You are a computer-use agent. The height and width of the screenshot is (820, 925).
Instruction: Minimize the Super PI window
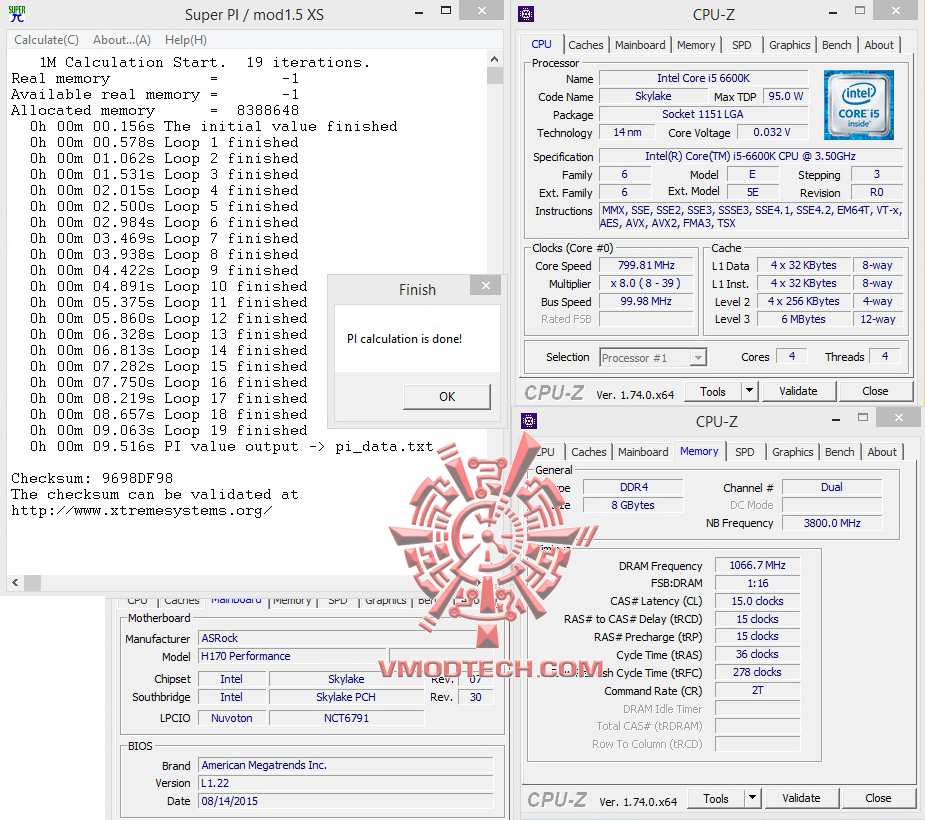[x=419, y=12]
